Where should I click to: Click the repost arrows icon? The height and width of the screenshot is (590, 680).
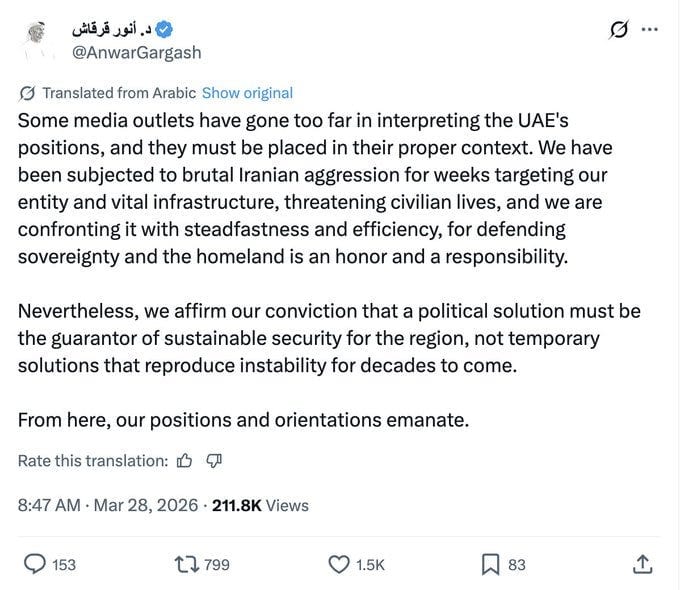187,564
